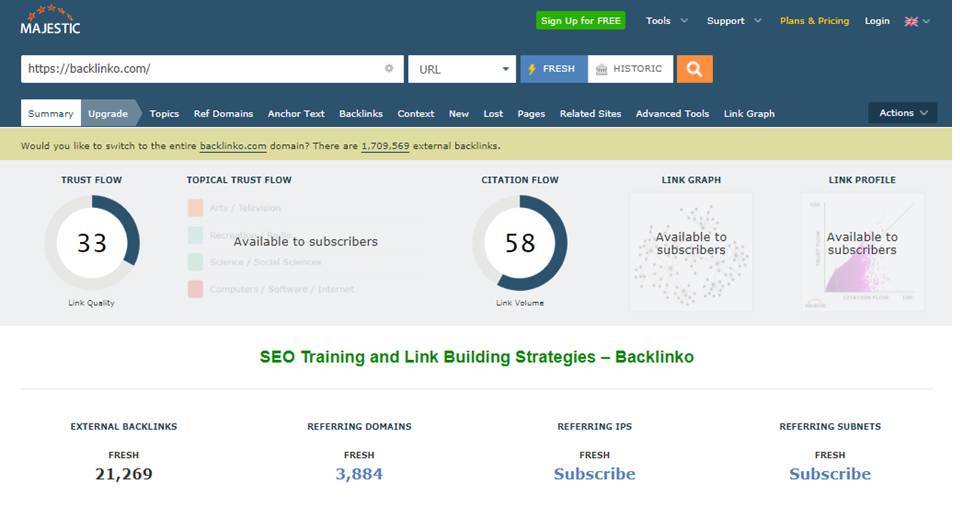Open the Link Graph tab
Viewport: 960px width, 506px height.
[x=749, y=113]
